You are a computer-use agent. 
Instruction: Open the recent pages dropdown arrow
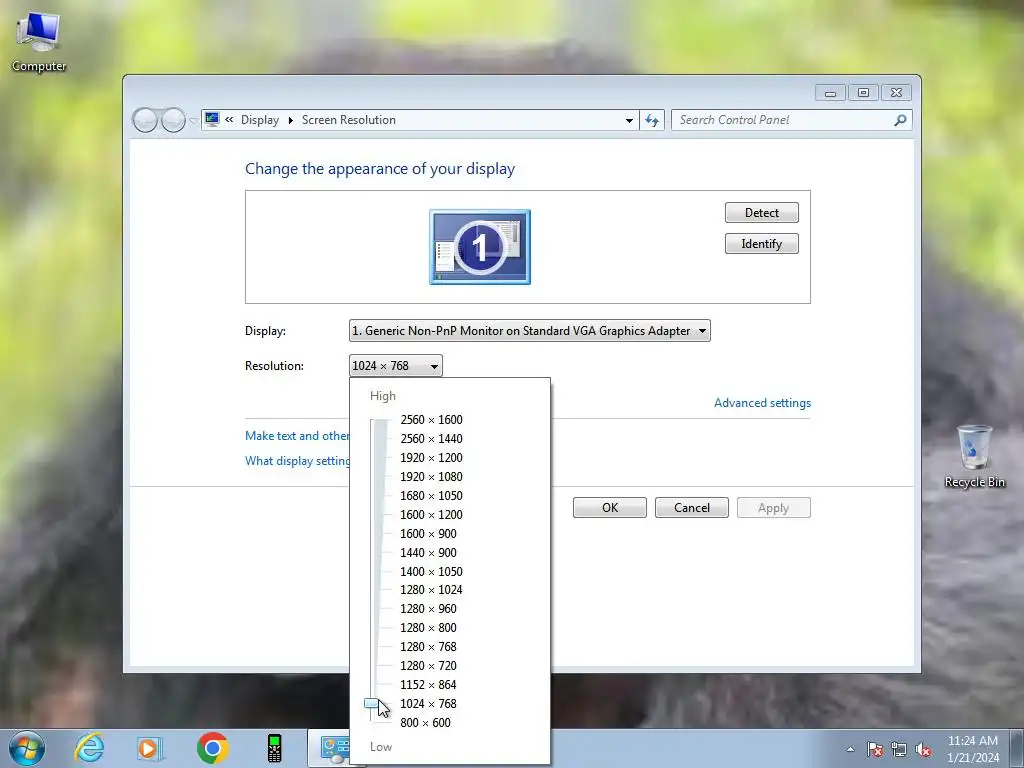193,120
